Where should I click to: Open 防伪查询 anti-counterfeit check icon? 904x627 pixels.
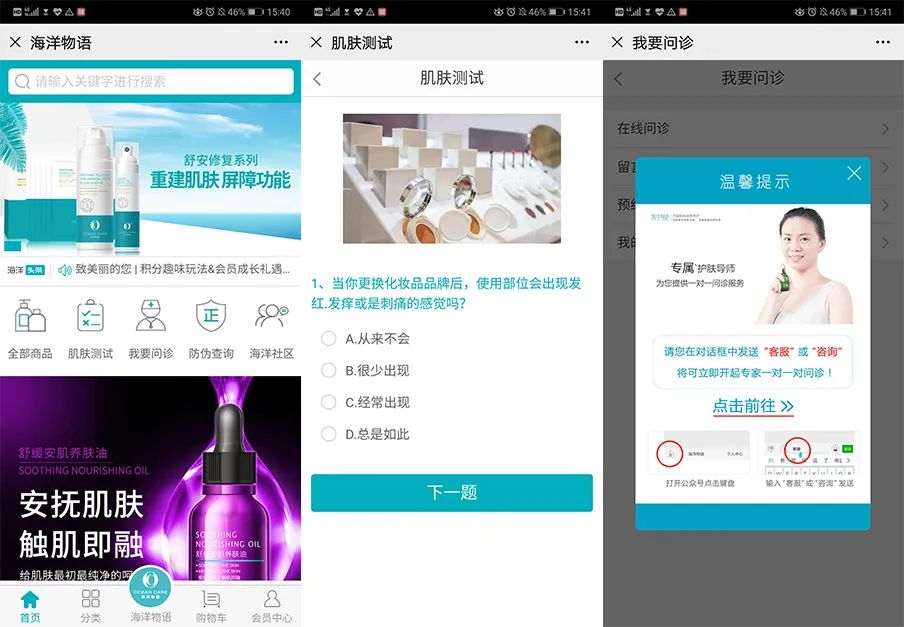210,324
